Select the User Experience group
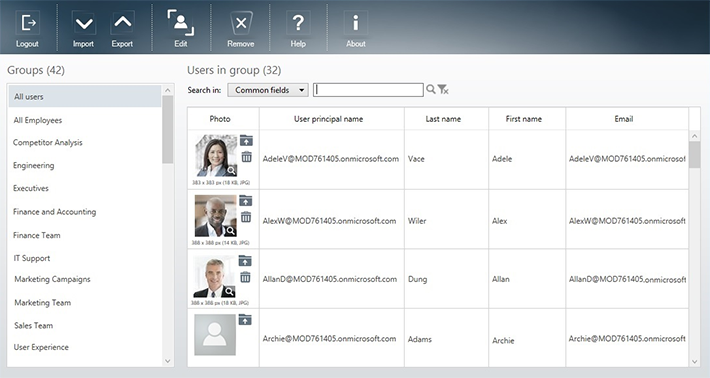 point(41,347)
